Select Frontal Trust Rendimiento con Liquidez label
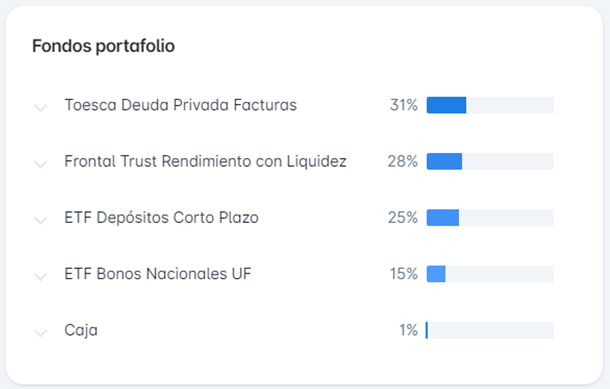610x389 pixels. point(205,161)
